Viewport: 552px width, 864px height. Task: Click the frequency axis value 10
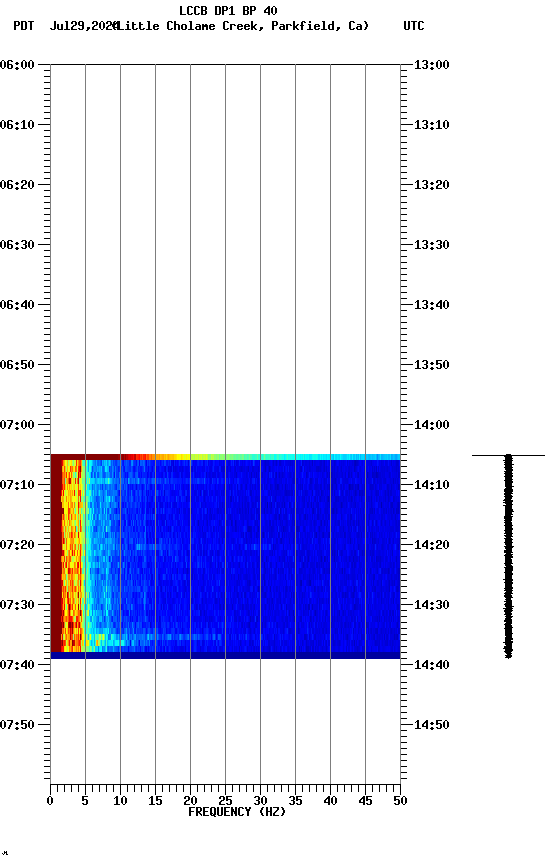(120, 801)
